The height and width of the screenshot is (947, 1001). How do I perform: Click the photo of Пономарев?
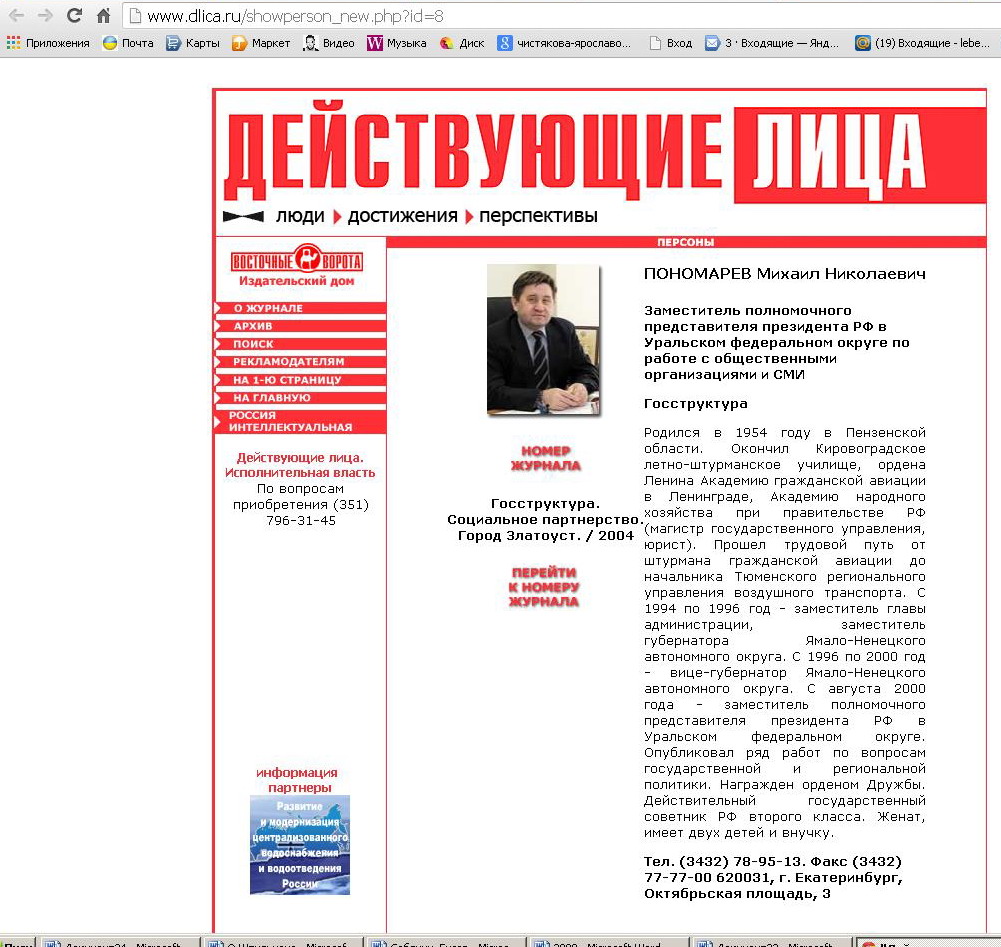(x=543, y=340)
